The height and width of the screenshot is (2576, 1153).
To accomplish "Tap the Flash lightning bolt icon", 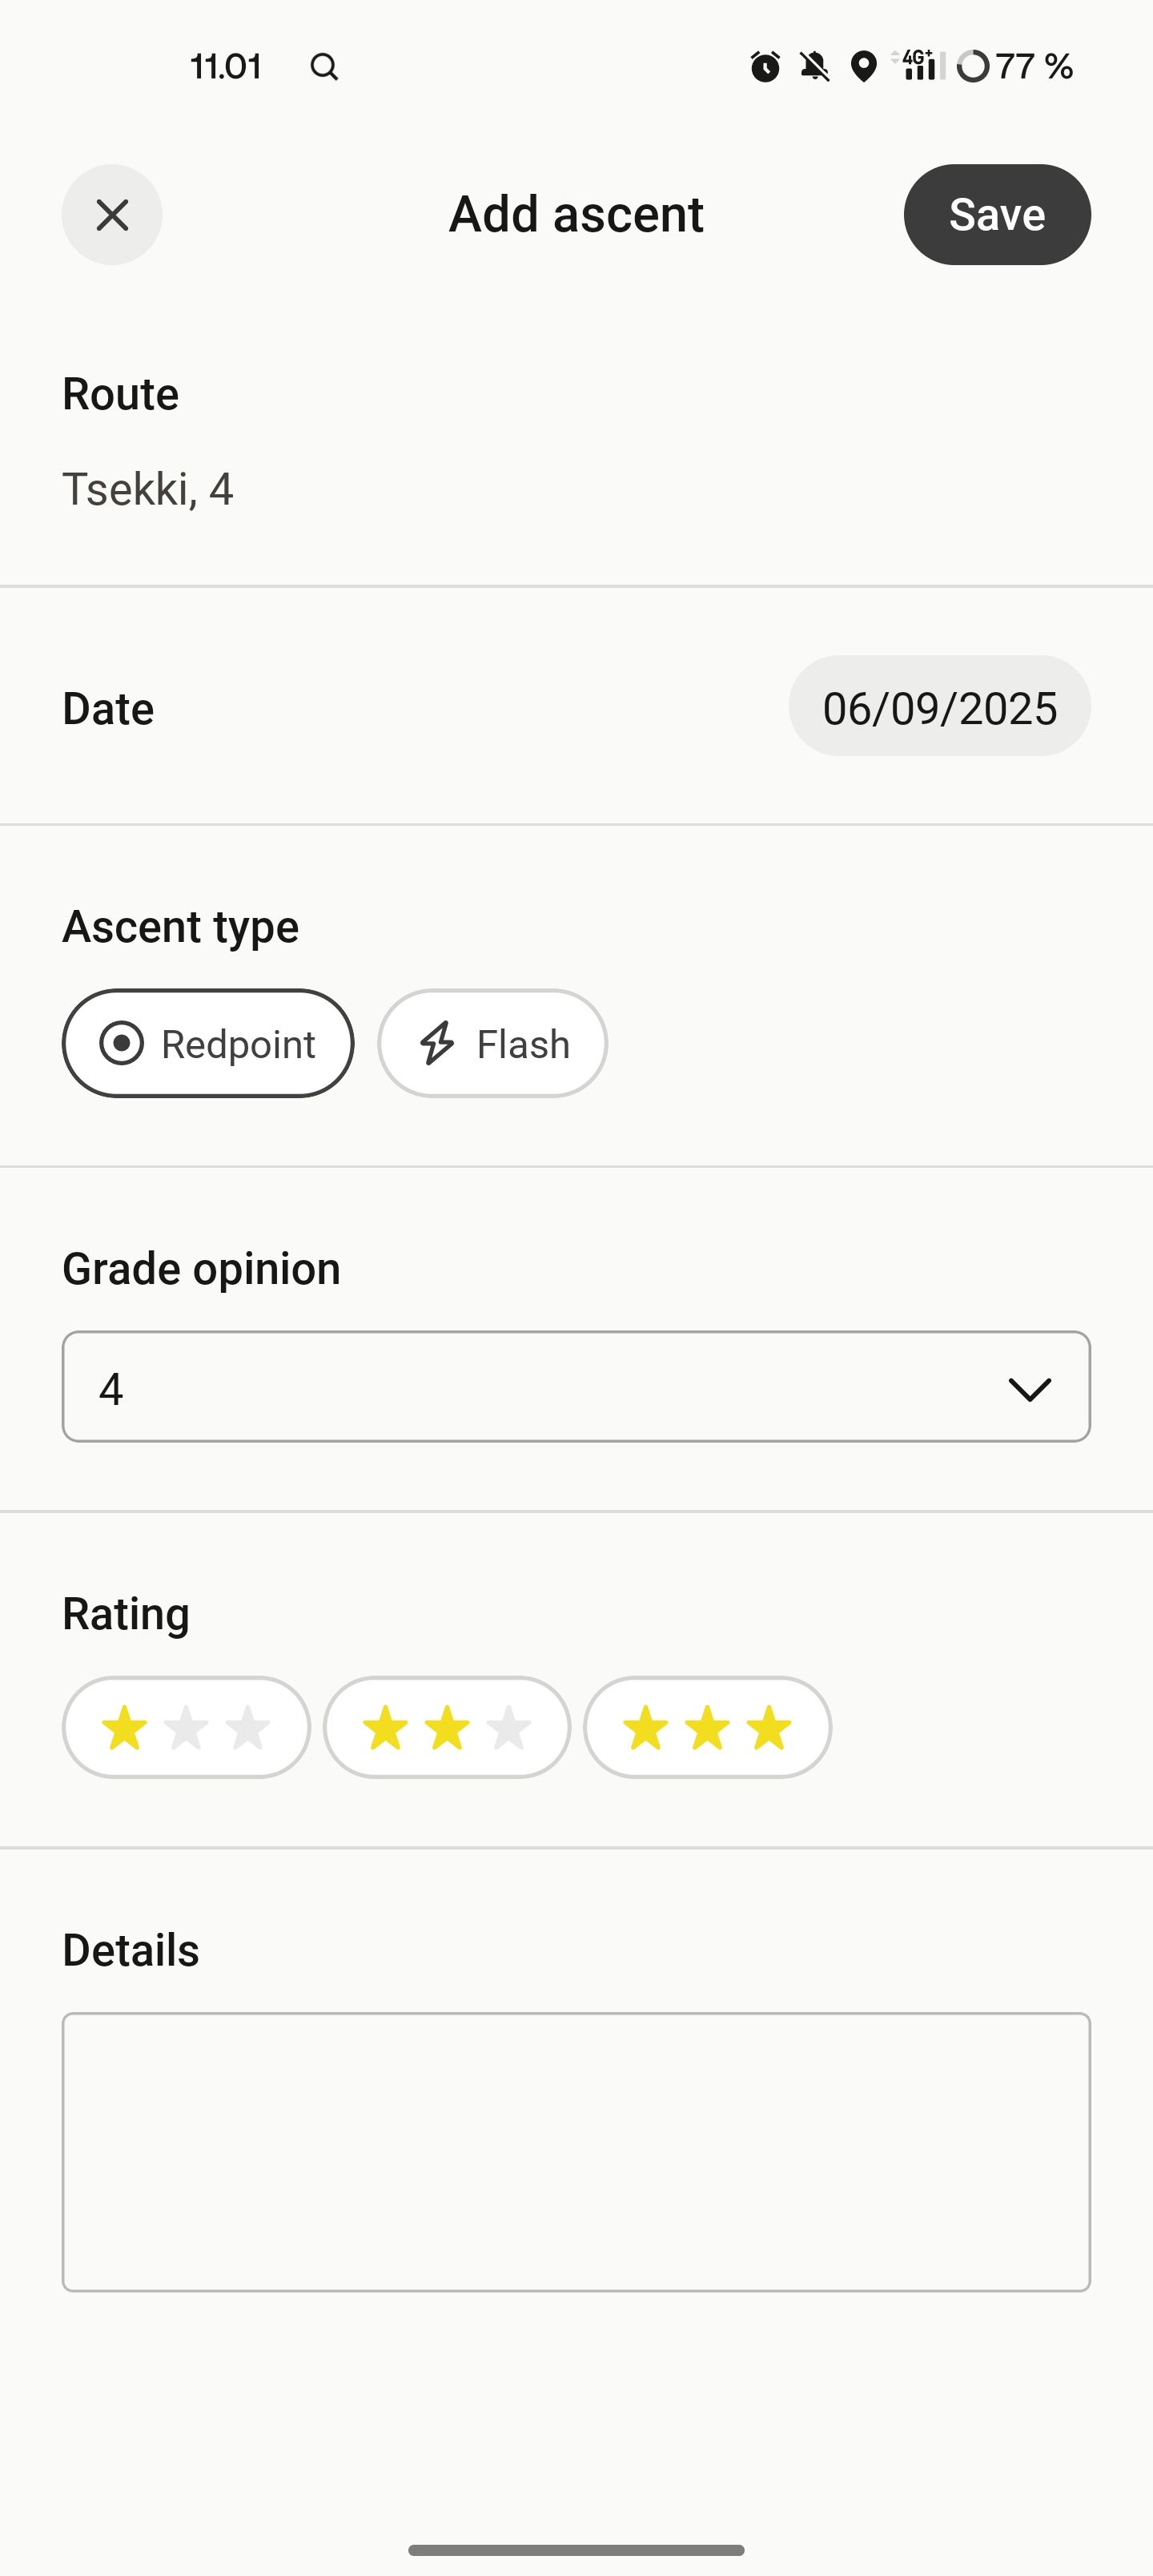I will coord(437,1043).
